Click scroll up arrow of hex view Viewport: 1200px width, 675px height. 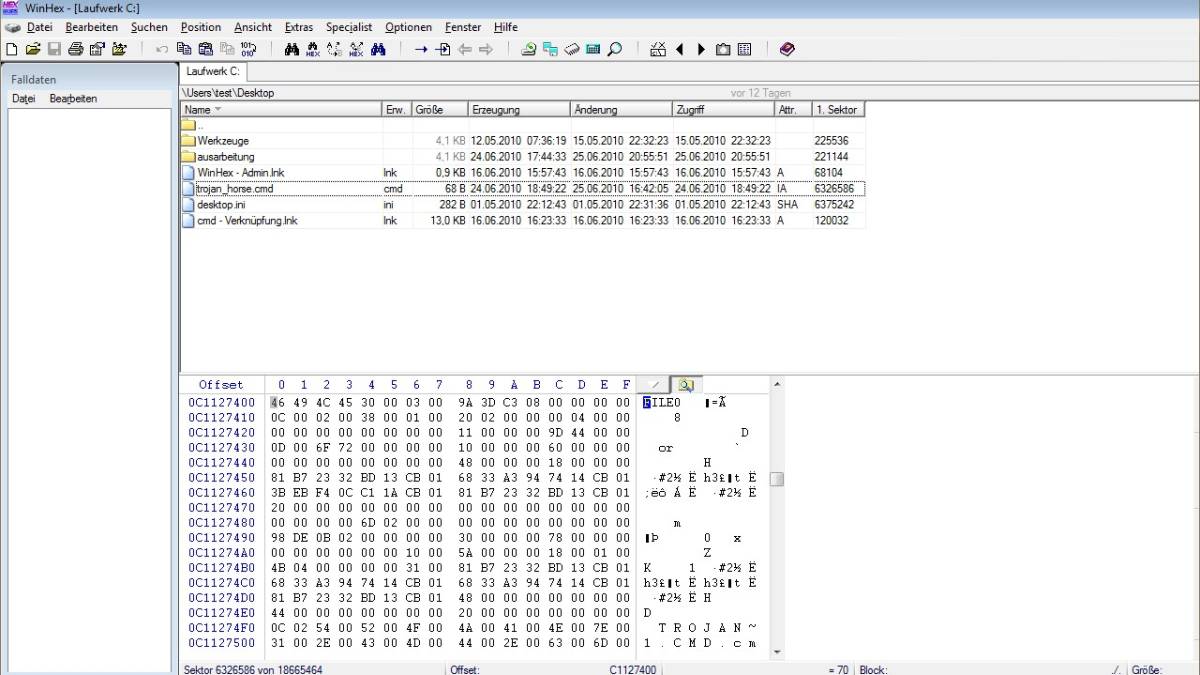777,384
